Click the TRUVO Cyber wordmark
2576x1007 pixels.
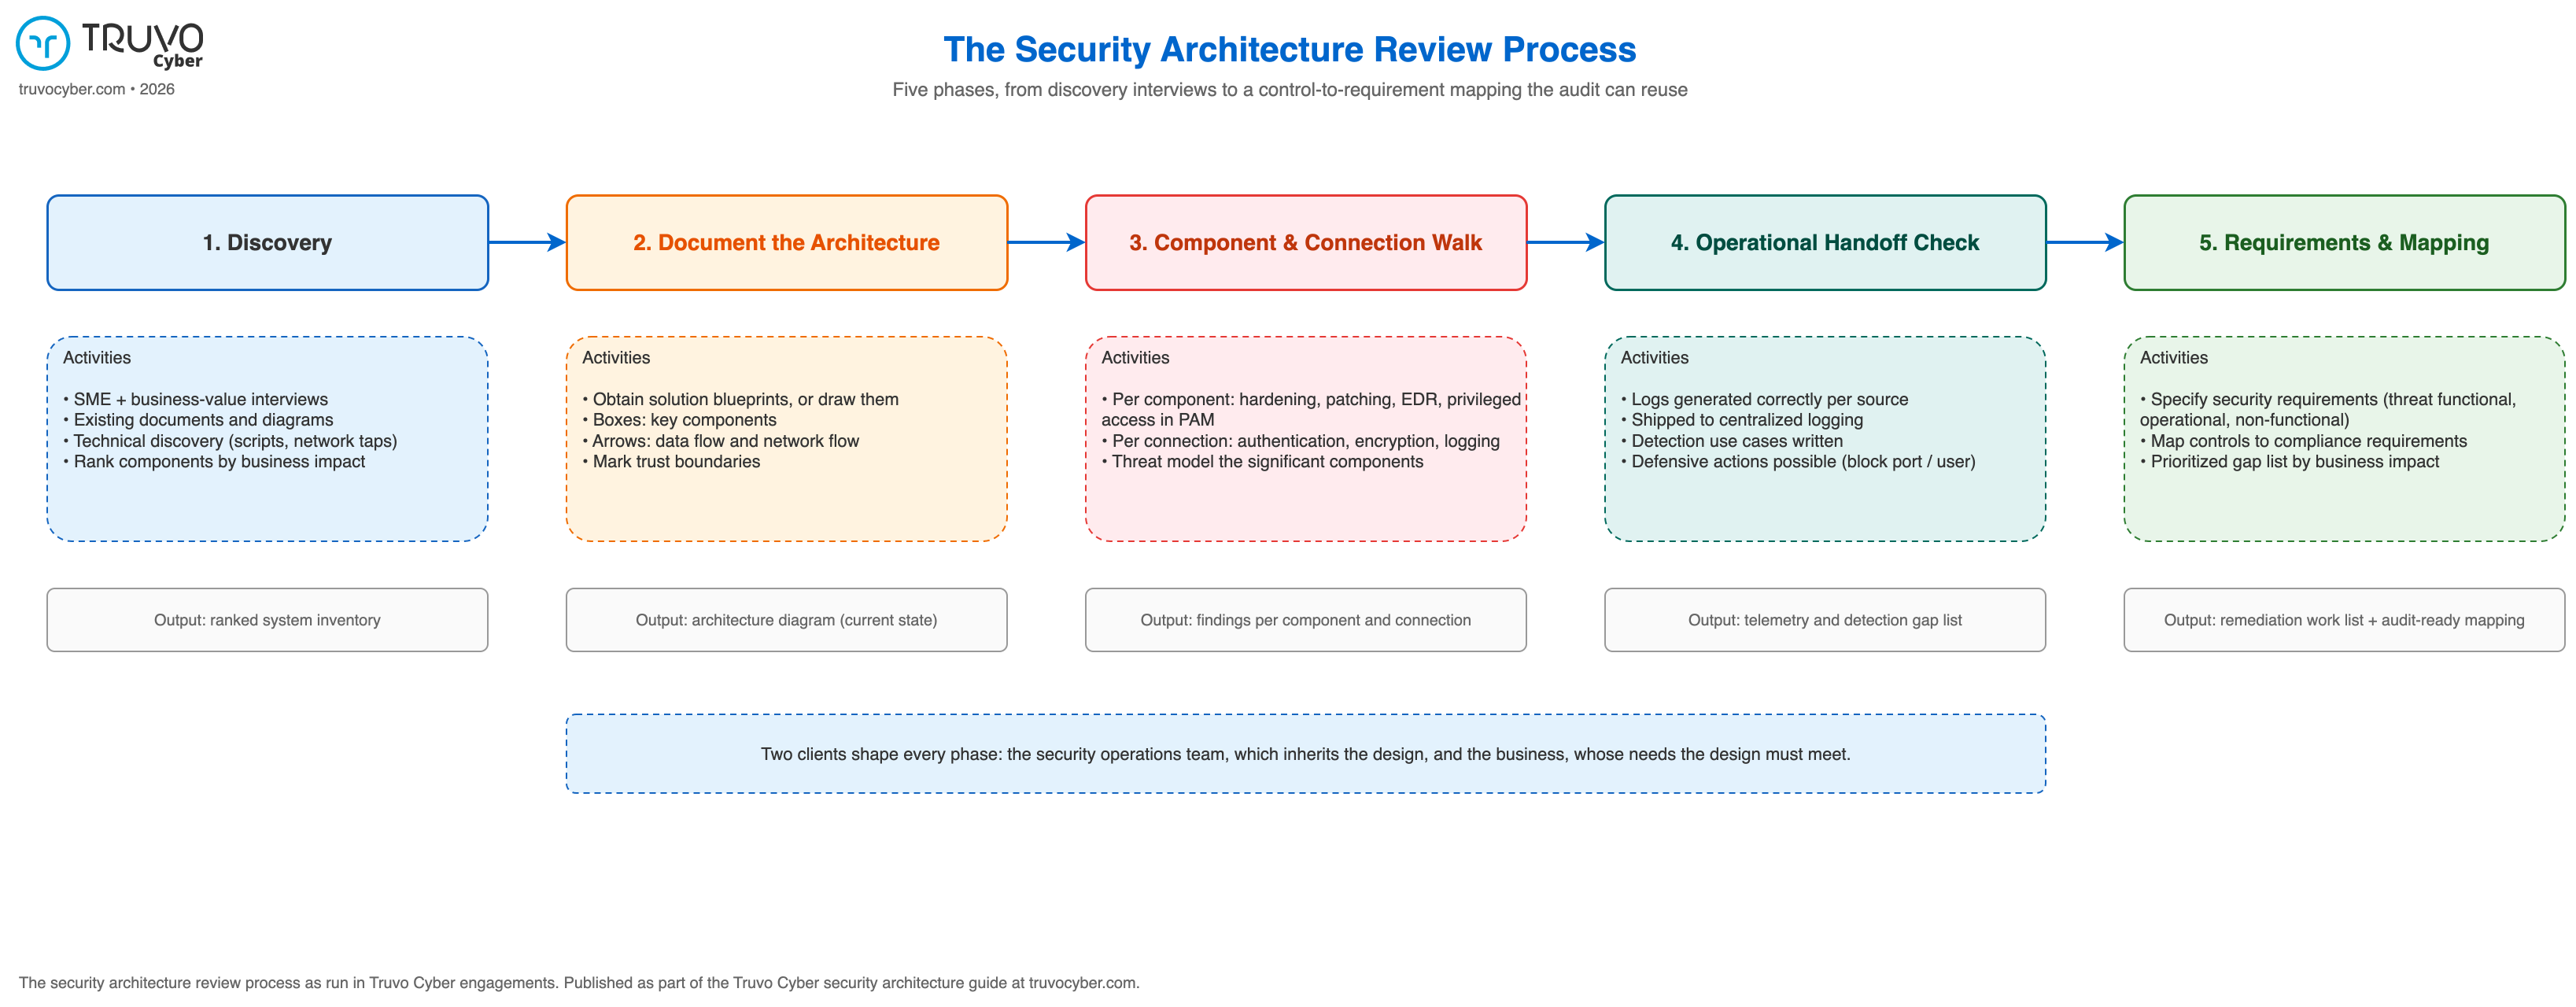pos(142,45)
